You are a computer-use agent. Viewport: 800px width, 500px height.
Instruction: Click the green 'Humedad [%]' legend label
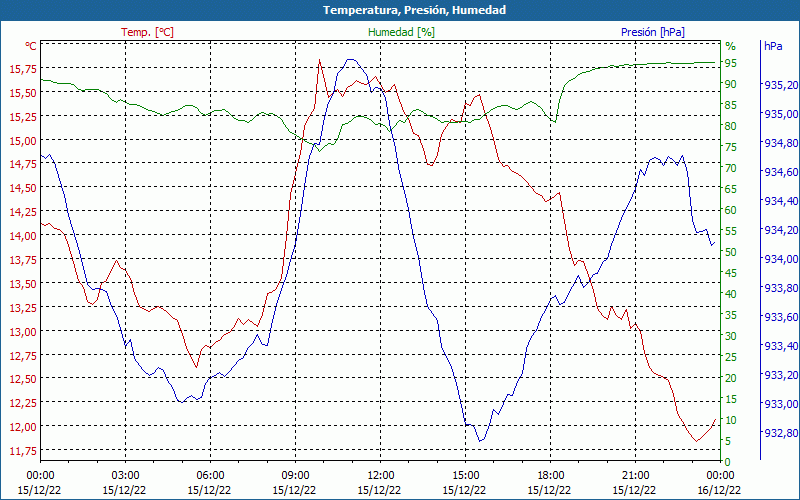tap(402, 32)
